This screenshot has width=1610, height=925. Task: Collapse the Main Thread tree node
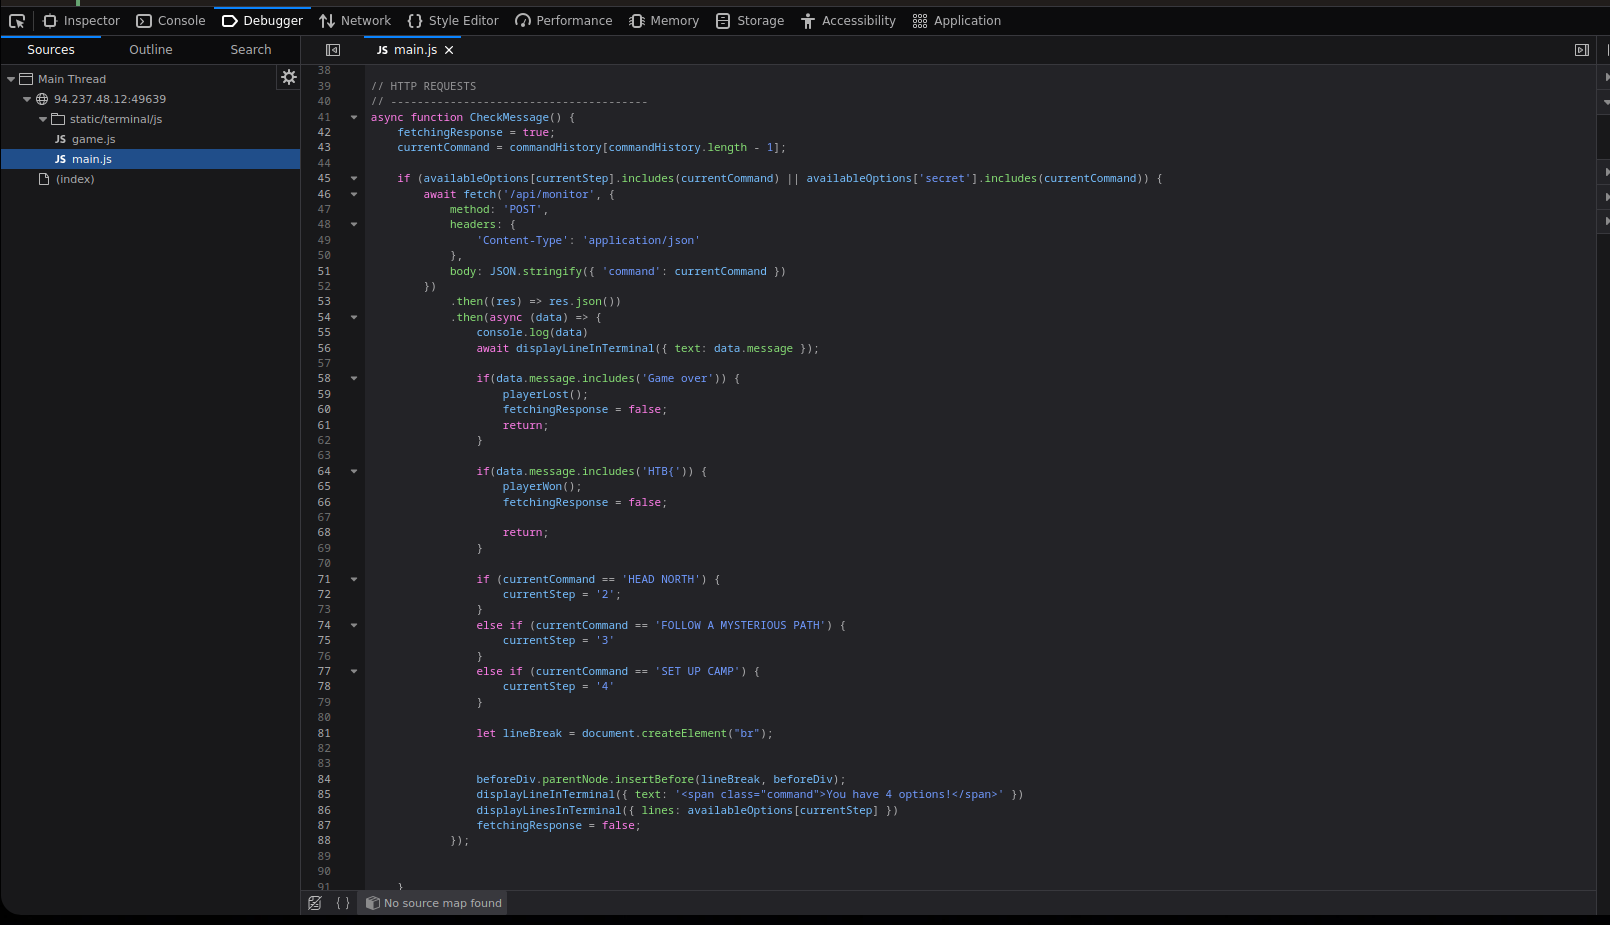point(11,79)
